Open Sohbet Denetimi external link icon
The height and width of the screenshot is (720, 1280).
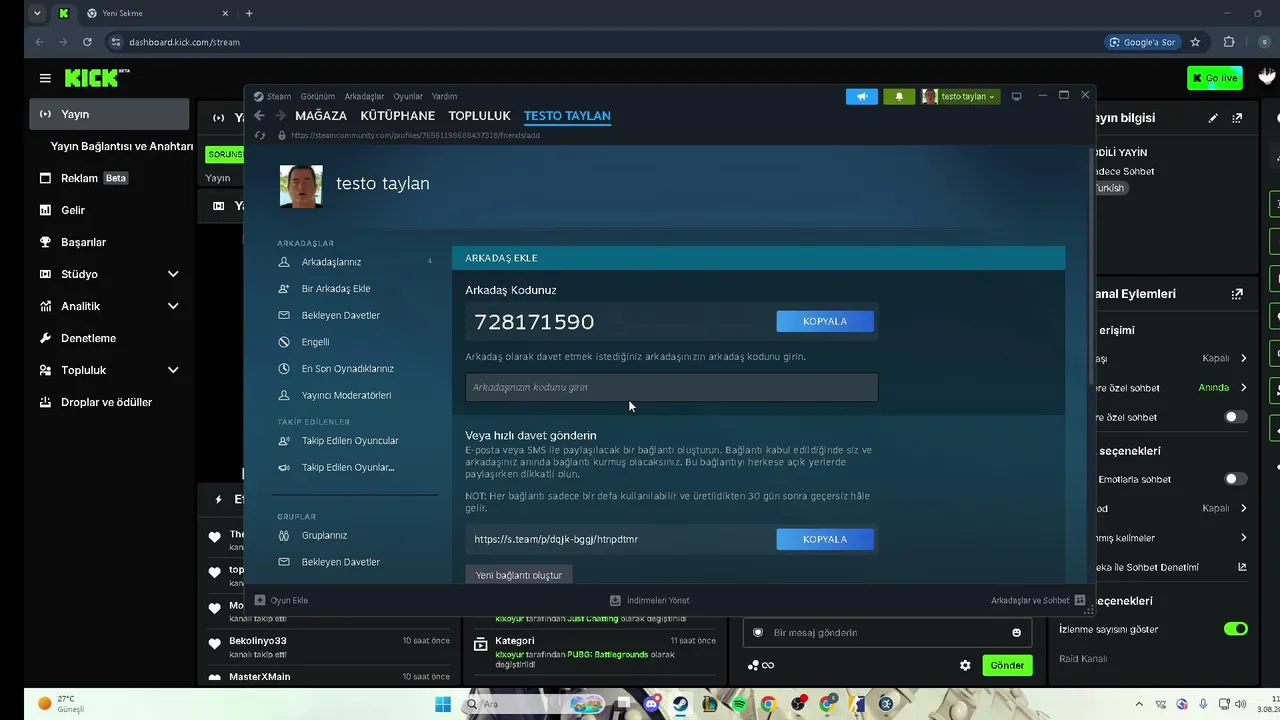coord(1243,567)
